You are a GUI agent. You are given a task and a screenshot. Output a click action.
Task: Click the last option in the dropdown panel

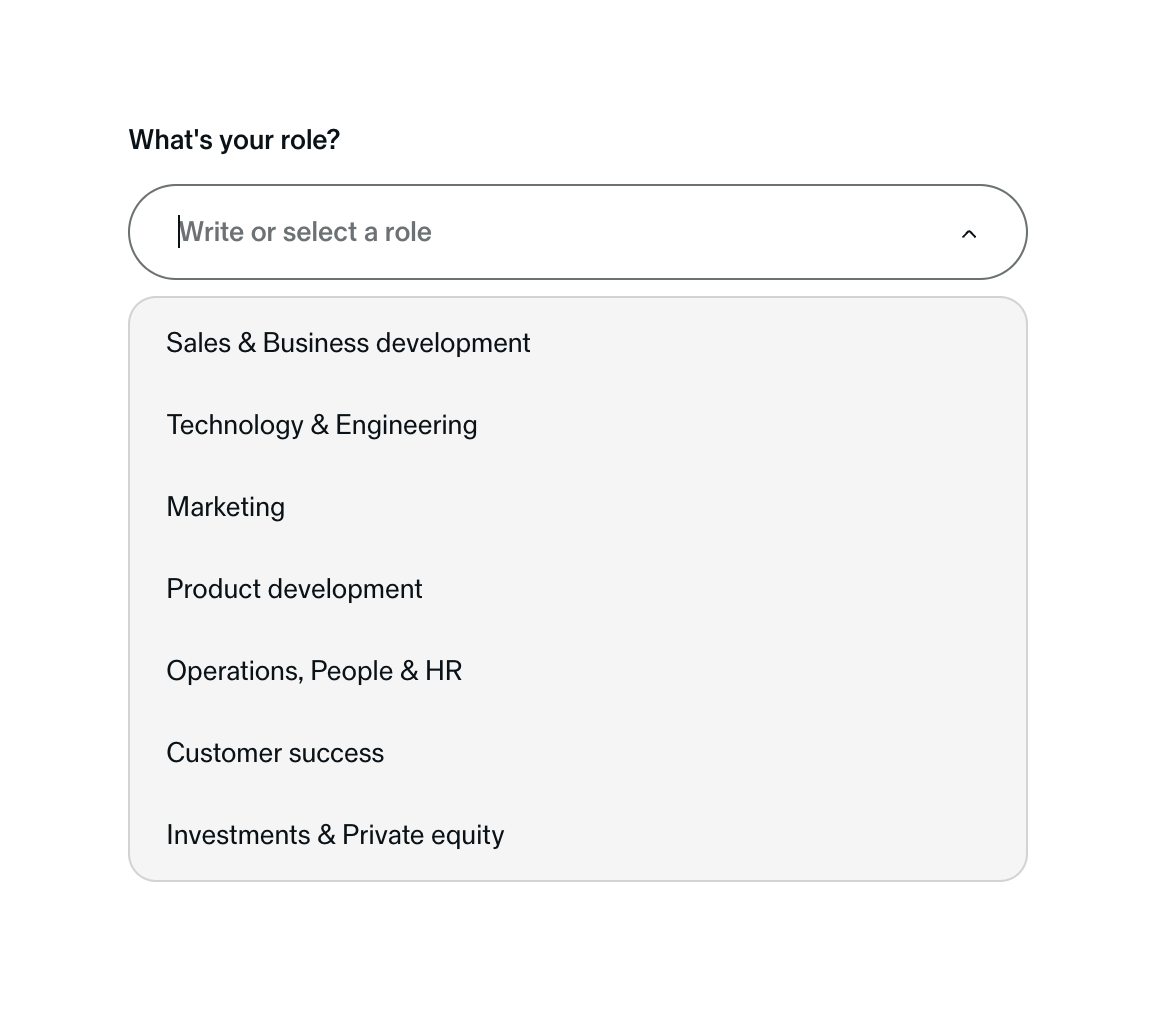click(x=335, y=834)
